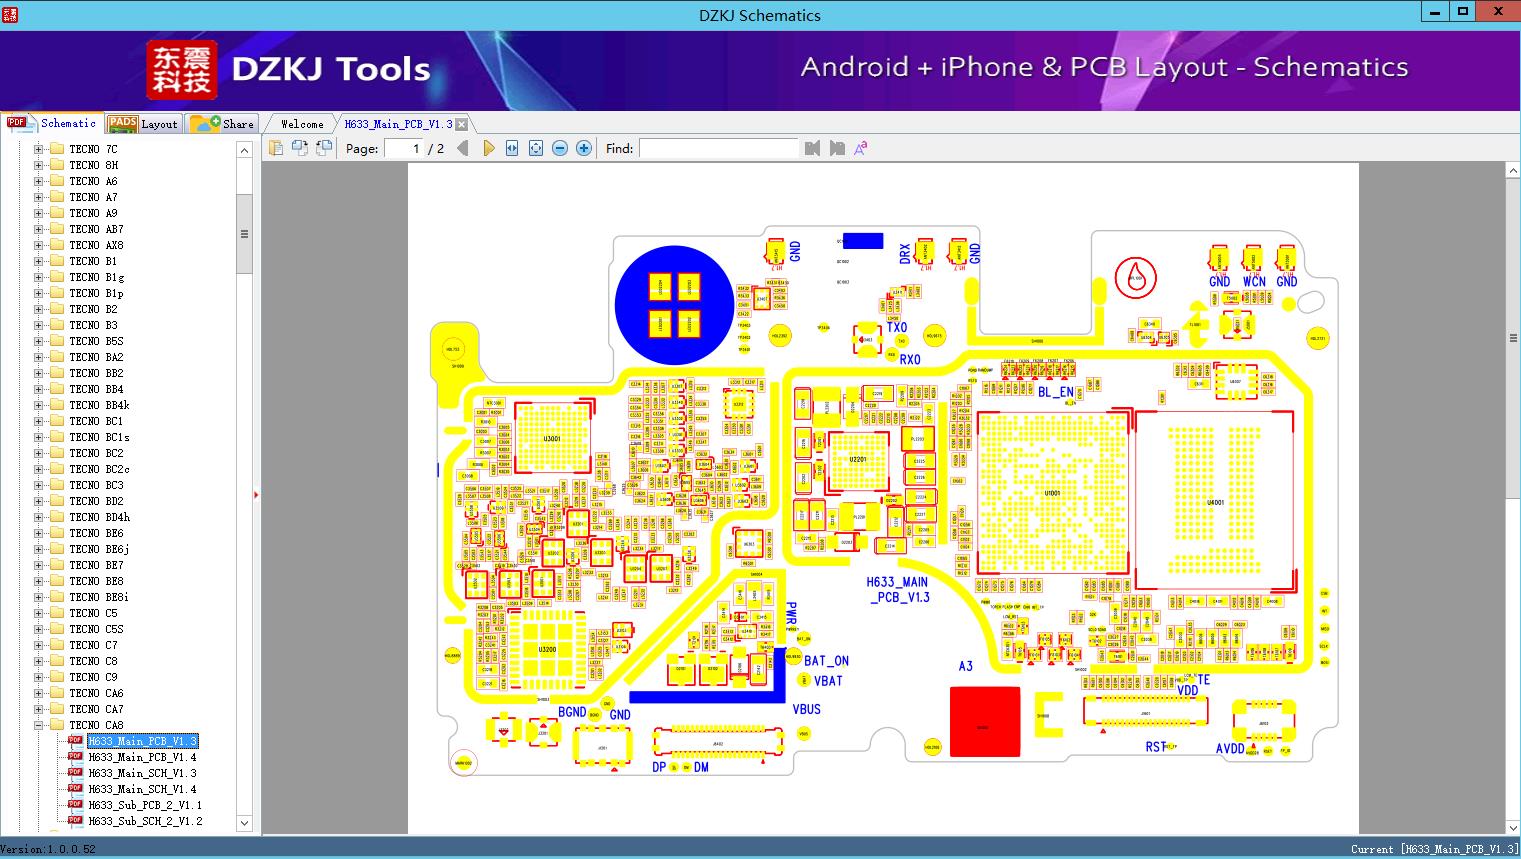Click document viewer scroll up arrow

coord(1512,172)
